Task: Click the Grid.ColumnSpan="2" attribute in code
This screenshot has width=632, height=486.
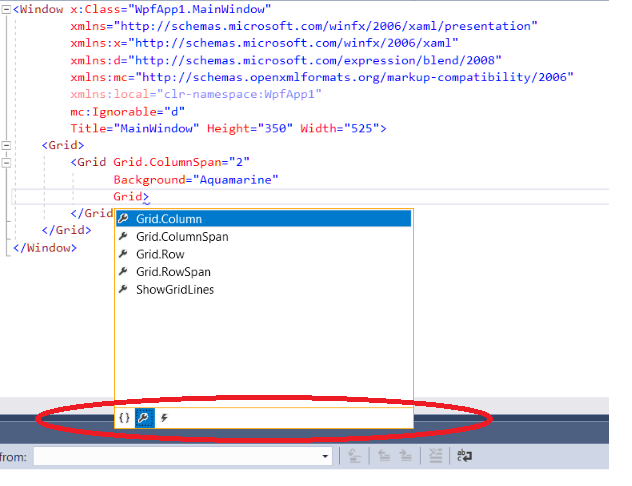Action: 181,162
